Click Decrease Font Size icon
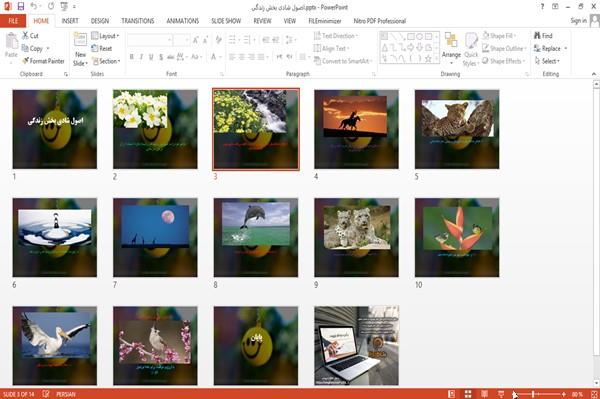 click(x=205, y=40)
